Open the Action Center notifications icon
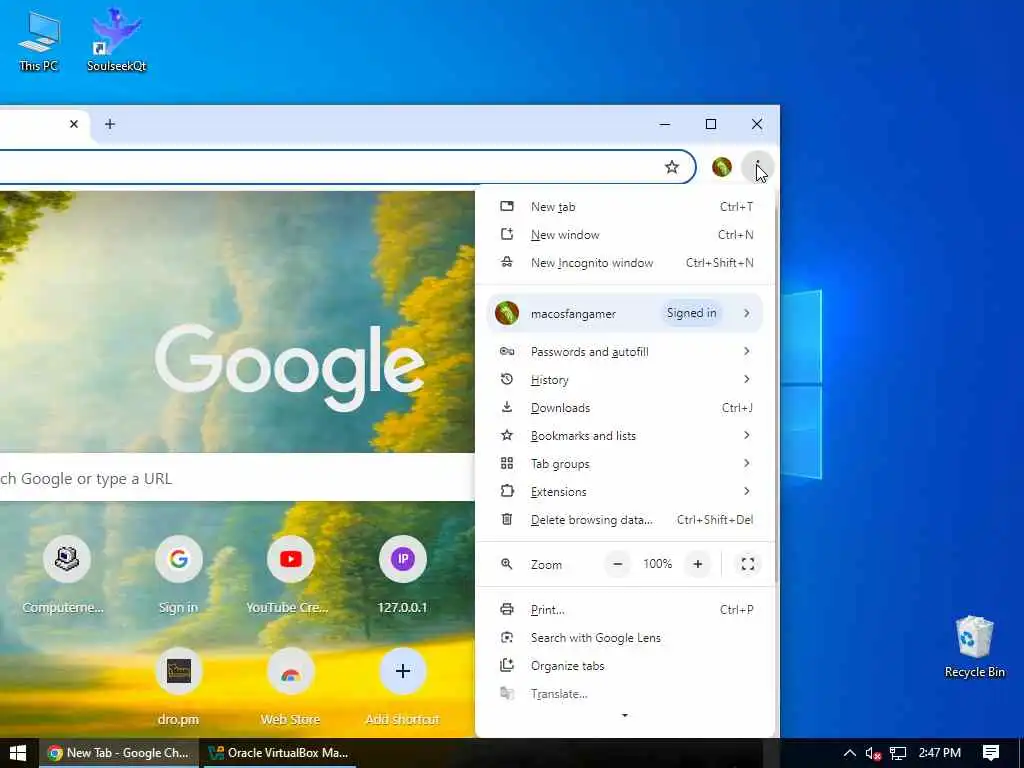Viewport: 1024px width, 768px height. [991, 753]
